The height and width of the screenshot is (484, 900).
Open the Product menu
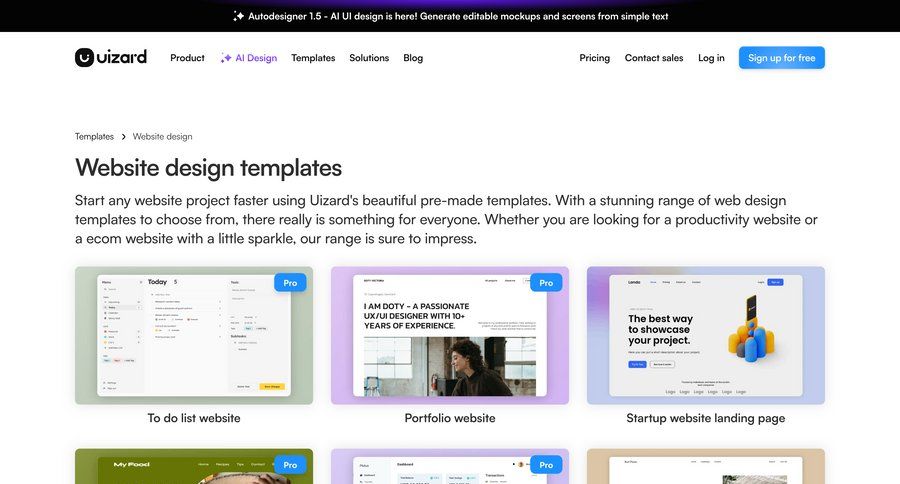click(187, 58)
